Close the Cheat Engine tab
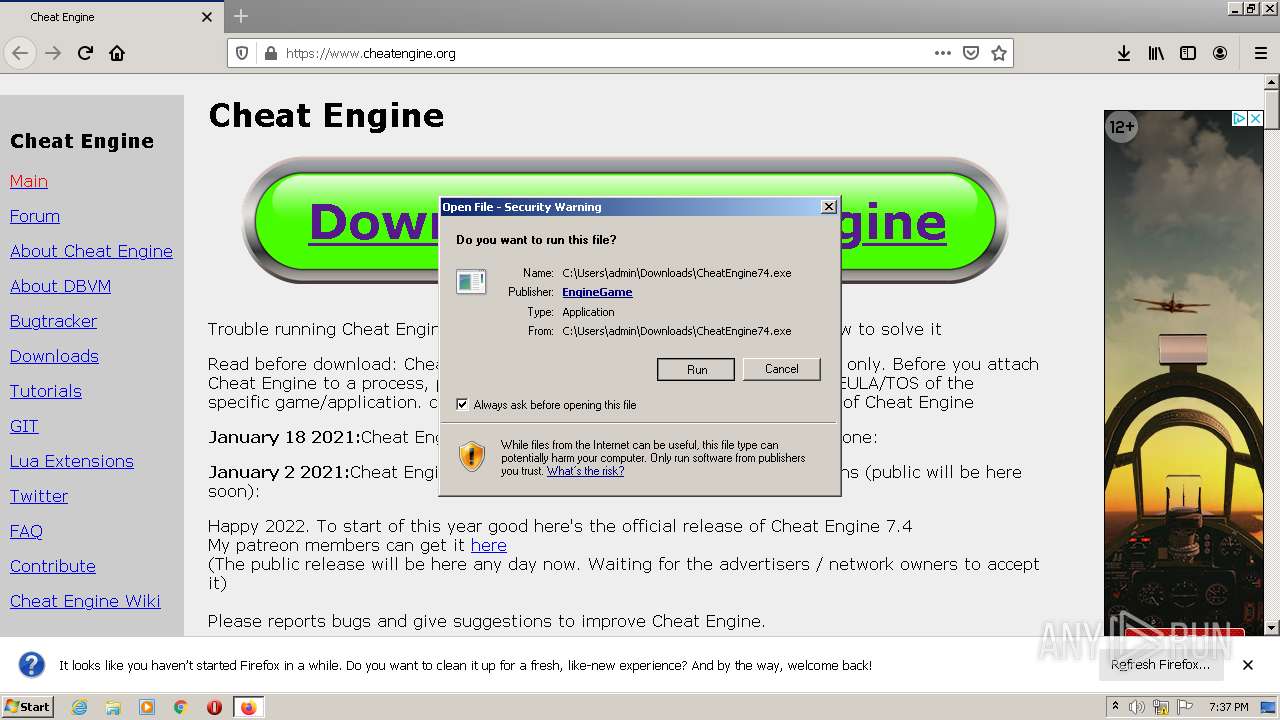This screenshot has width=1280, height=720. [x=207, y=17]
